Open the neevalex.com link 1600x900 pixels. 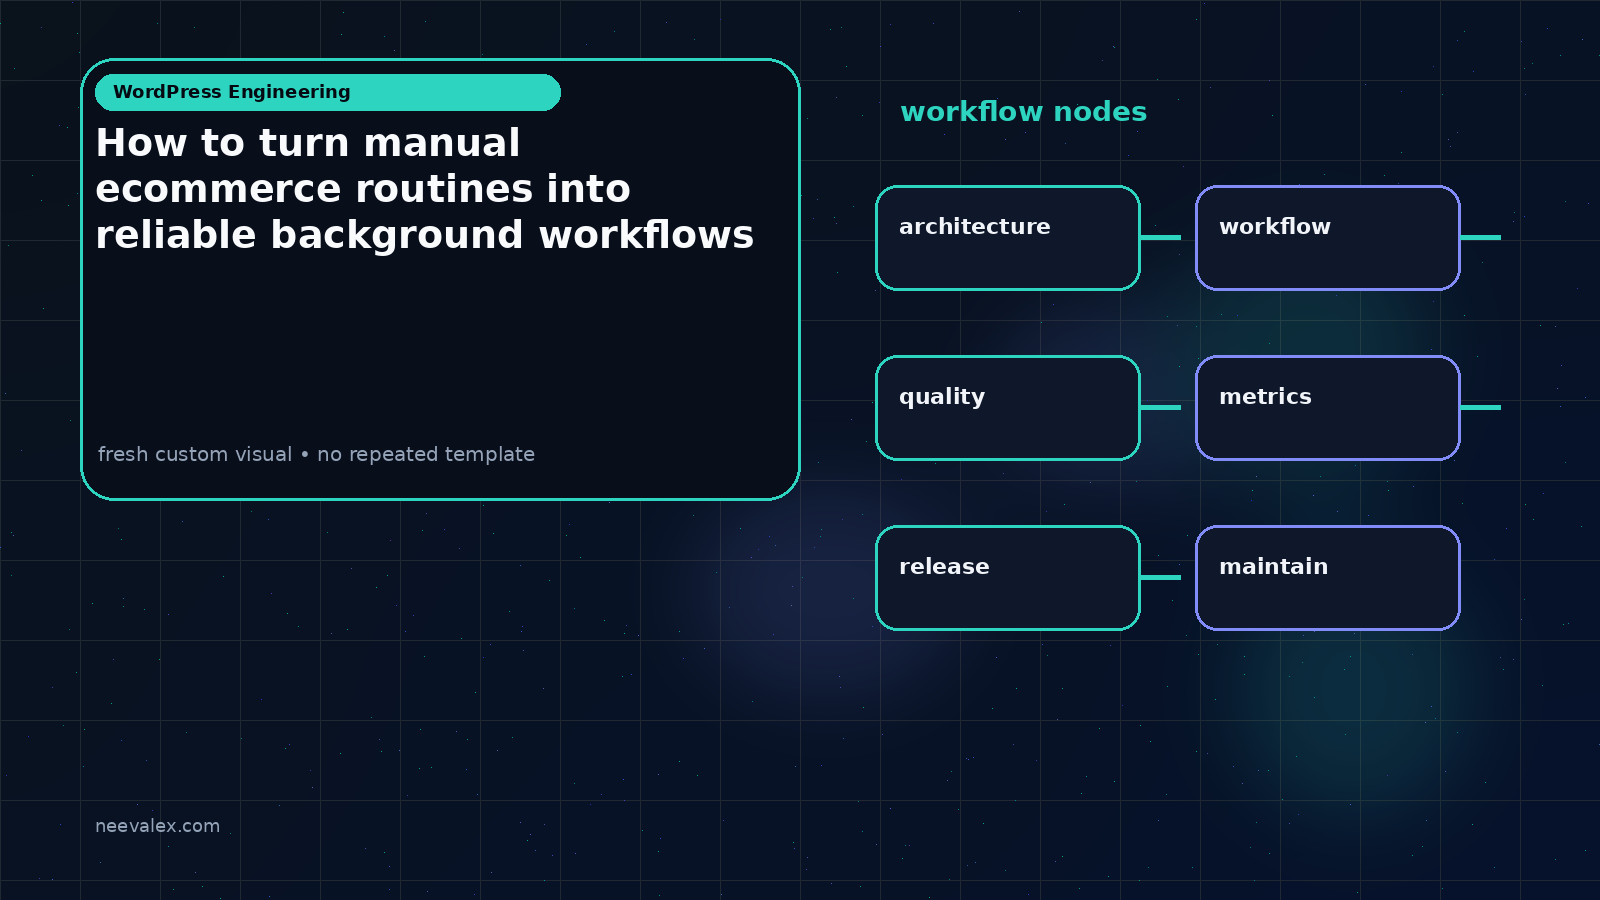pyautogui.click(x=157, y=826)
